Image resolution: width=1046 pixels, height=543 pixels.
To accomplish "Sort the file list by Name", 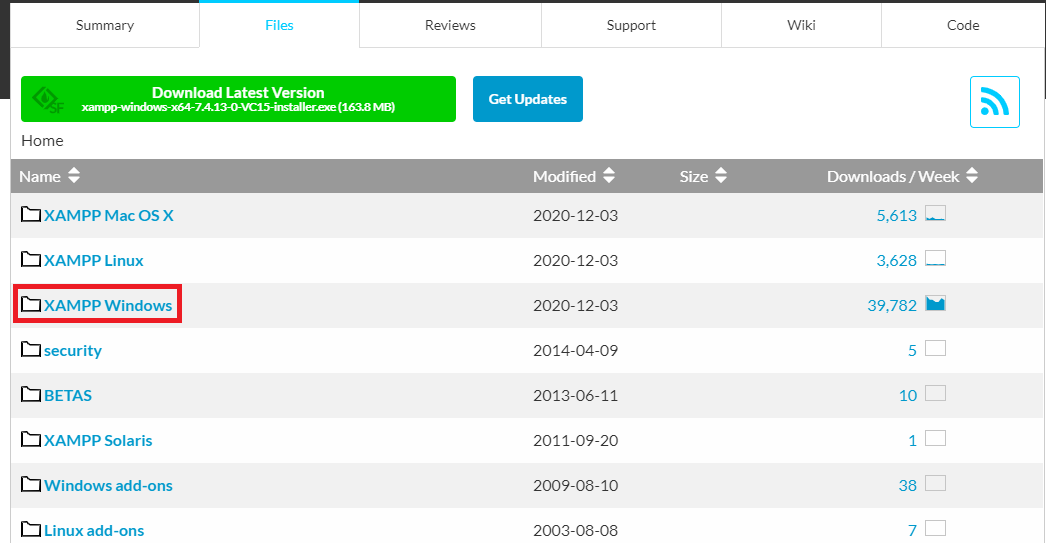I will coord(49,176).
